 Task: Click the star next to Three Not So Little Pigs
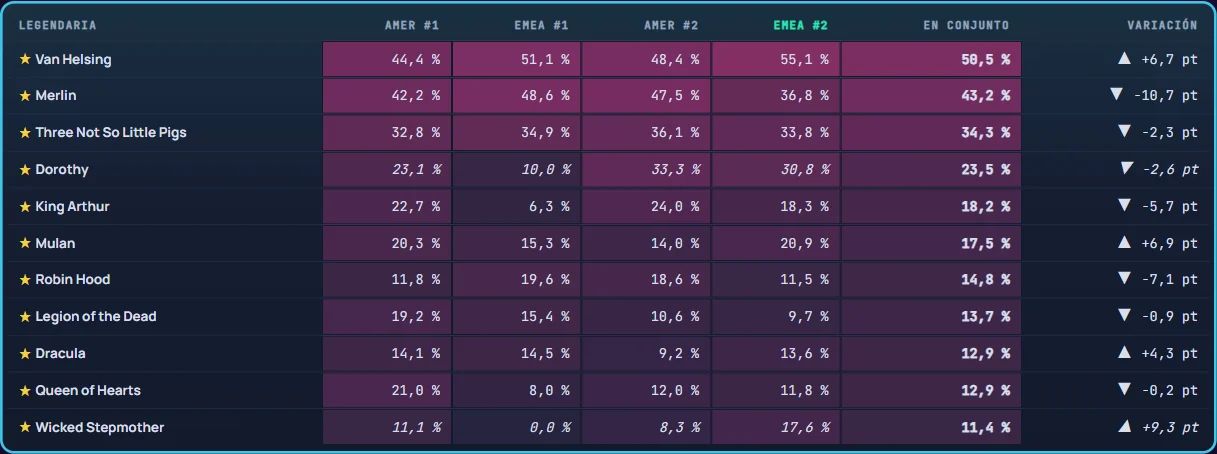(25, 133)
